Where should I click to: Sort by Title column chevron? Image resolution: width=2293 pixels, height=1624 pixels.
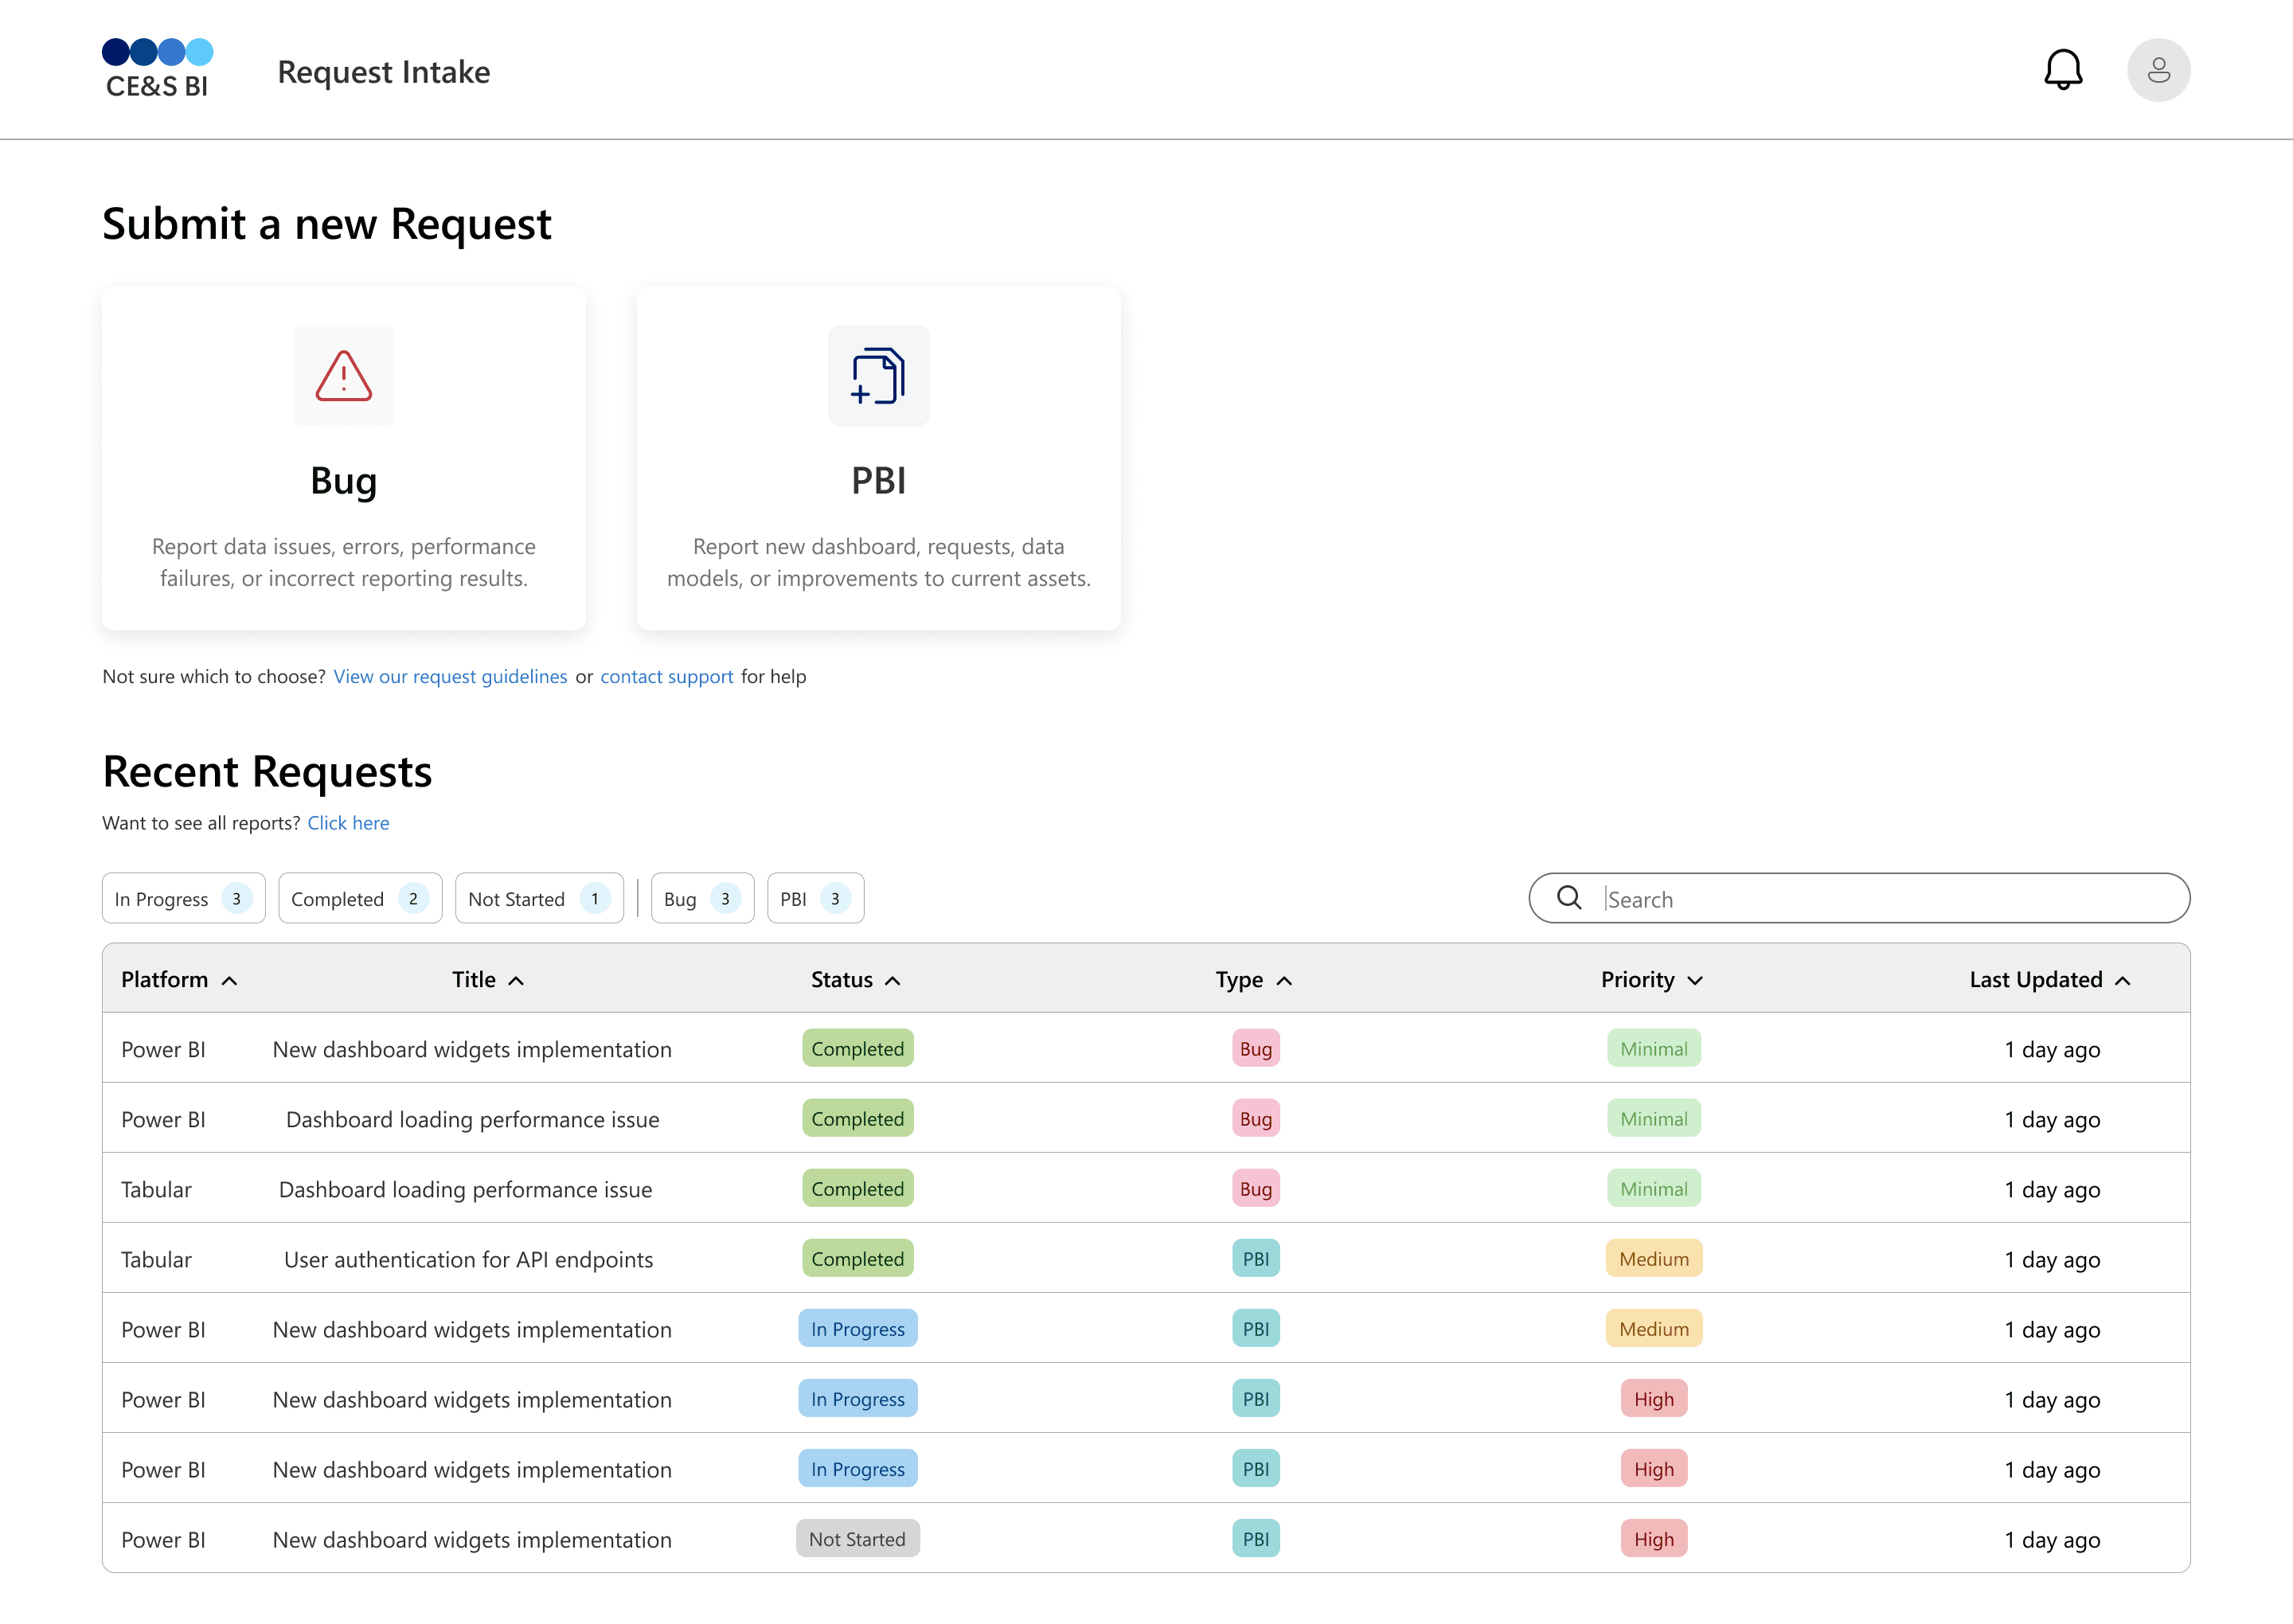pyautogui.click(x=516, y=981)
